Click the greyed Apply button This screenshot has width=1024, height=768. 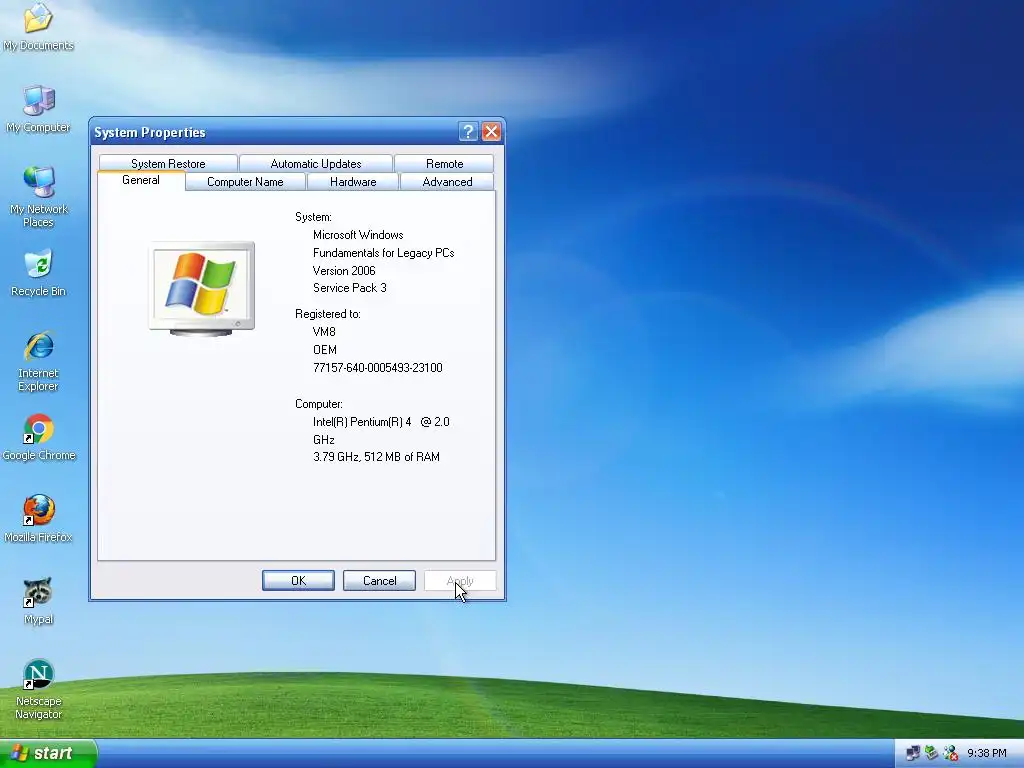pyautogui.click(x=460, y=581)
